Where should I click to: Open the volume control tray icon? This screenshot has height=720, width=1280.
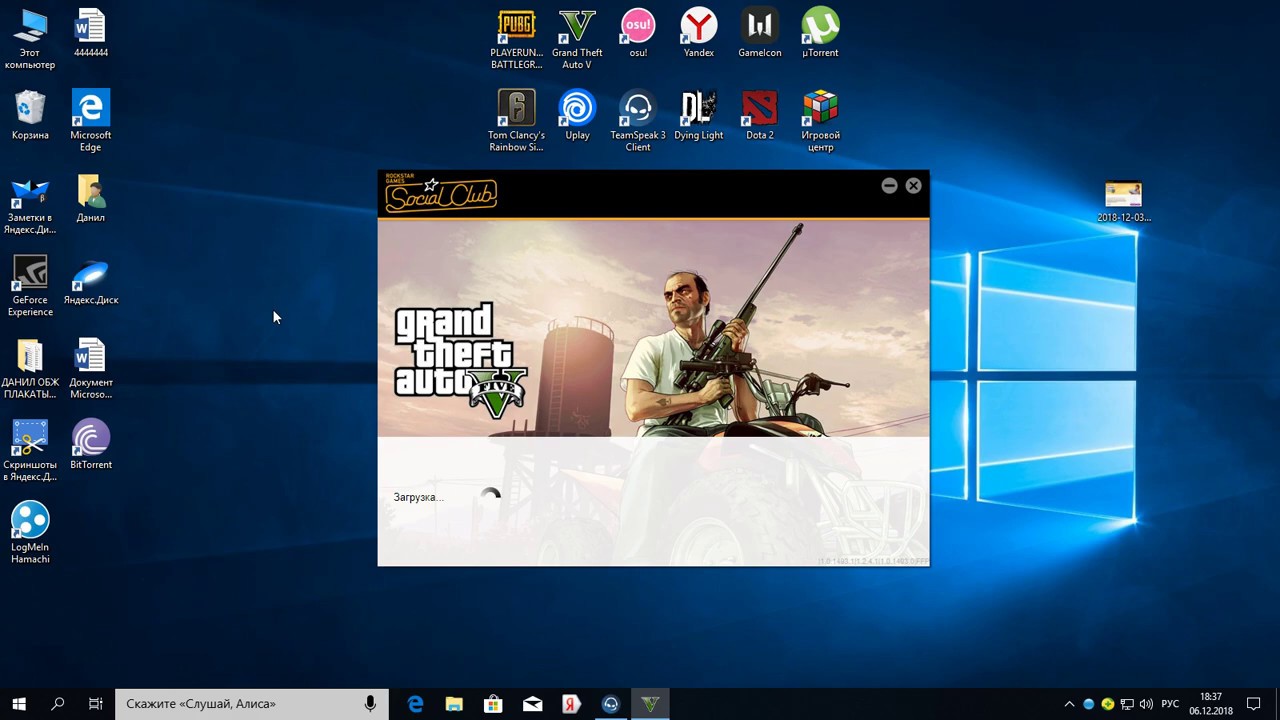point(1146,704)
